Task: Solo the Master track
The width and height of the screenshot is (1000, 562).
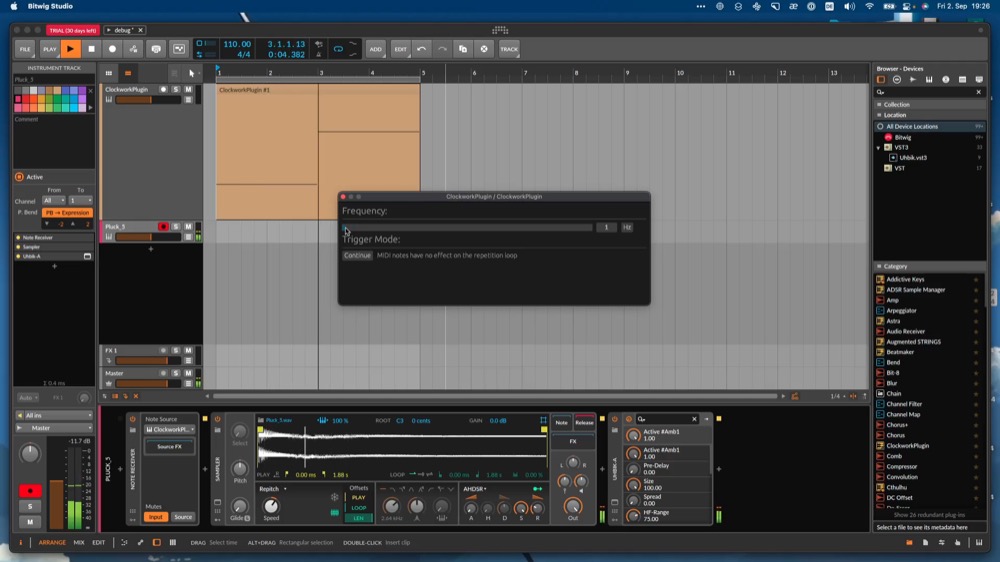Action: point(176,373)
